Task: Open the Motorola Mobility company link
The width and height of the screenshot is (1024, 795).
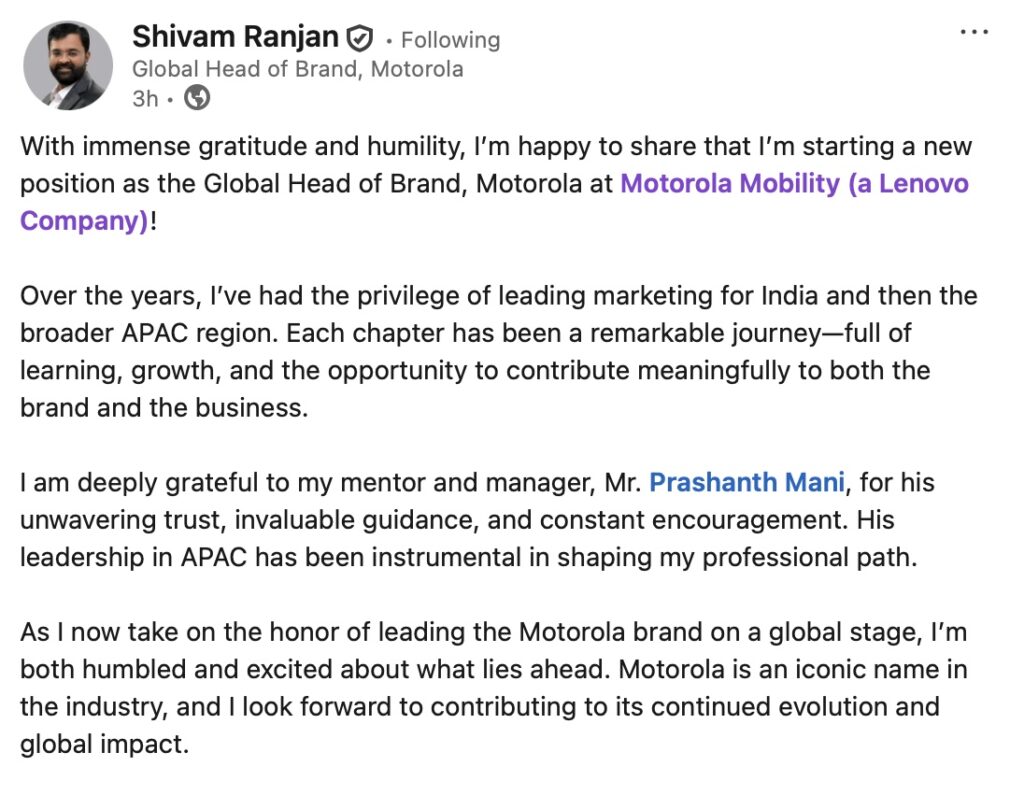Action: (794, 184)
